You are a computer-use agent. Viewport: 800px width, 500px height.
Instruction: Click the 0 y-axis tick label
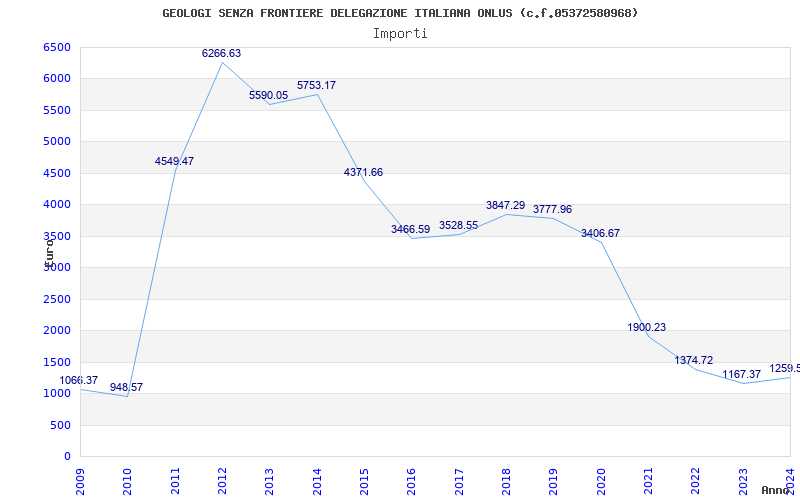[67, 457]
